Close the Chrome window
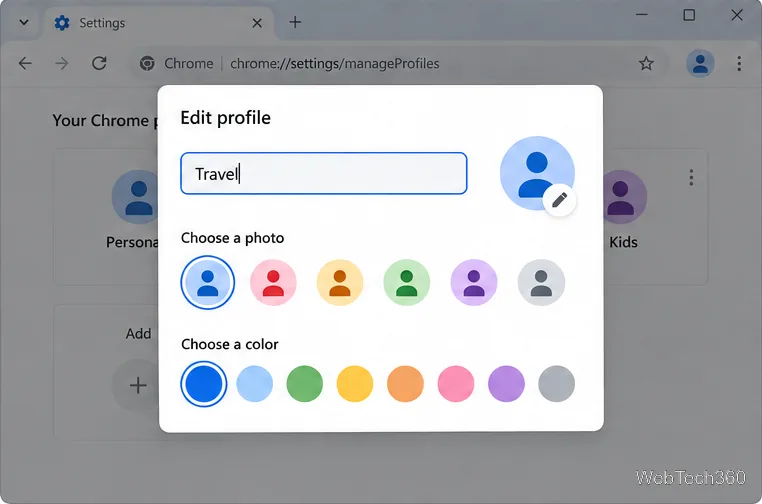Screen dimensions: 762x504 (737, 15)
